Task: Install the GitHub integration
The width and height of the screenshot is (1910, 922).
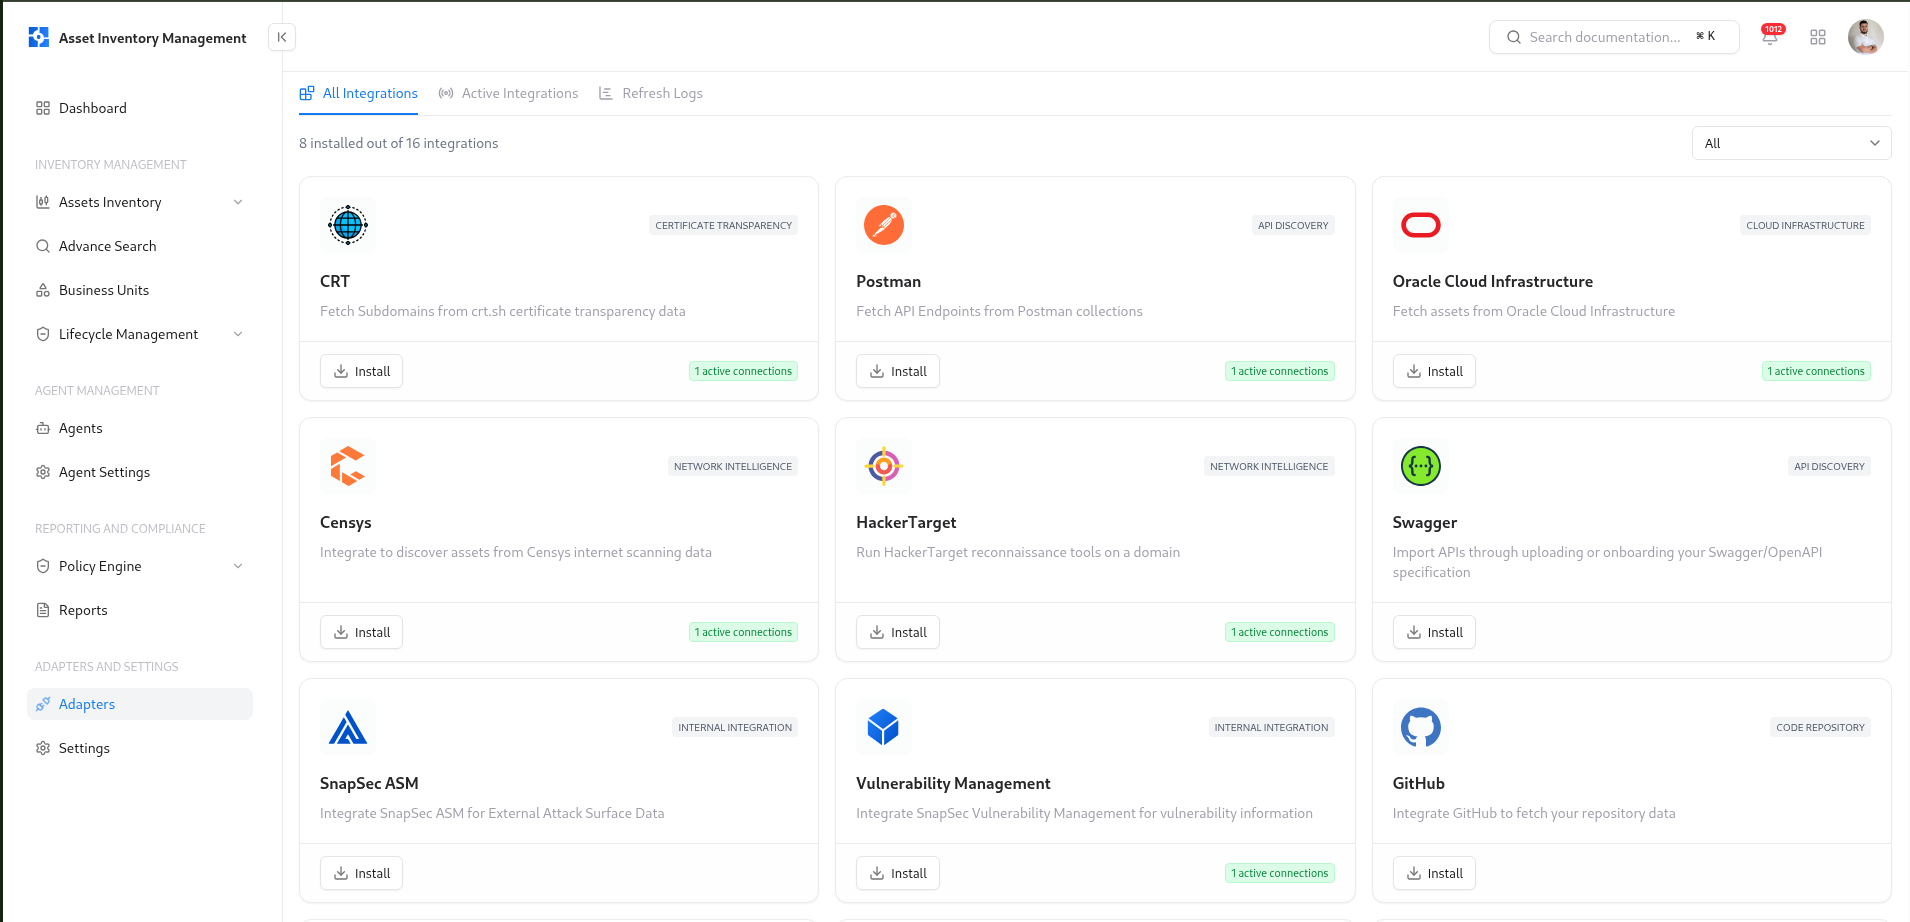Action: (1434, 873)
